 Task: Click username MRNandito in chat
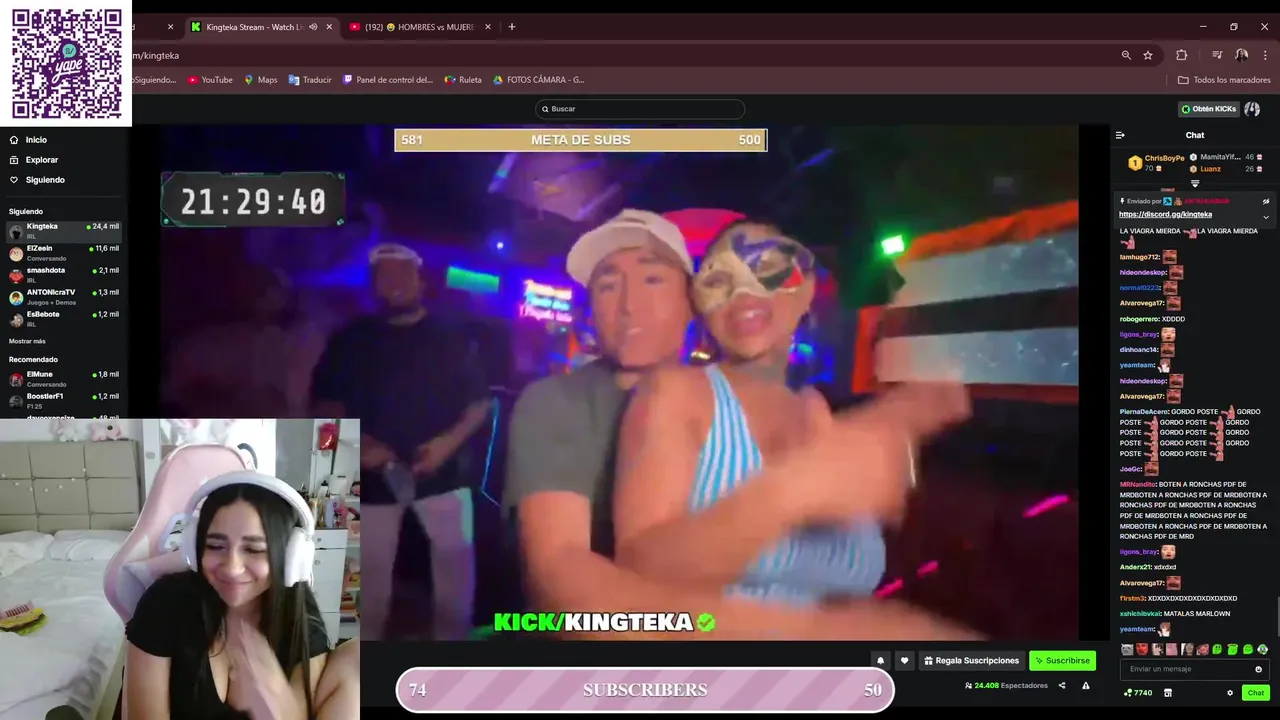[x=1137, y=484]
